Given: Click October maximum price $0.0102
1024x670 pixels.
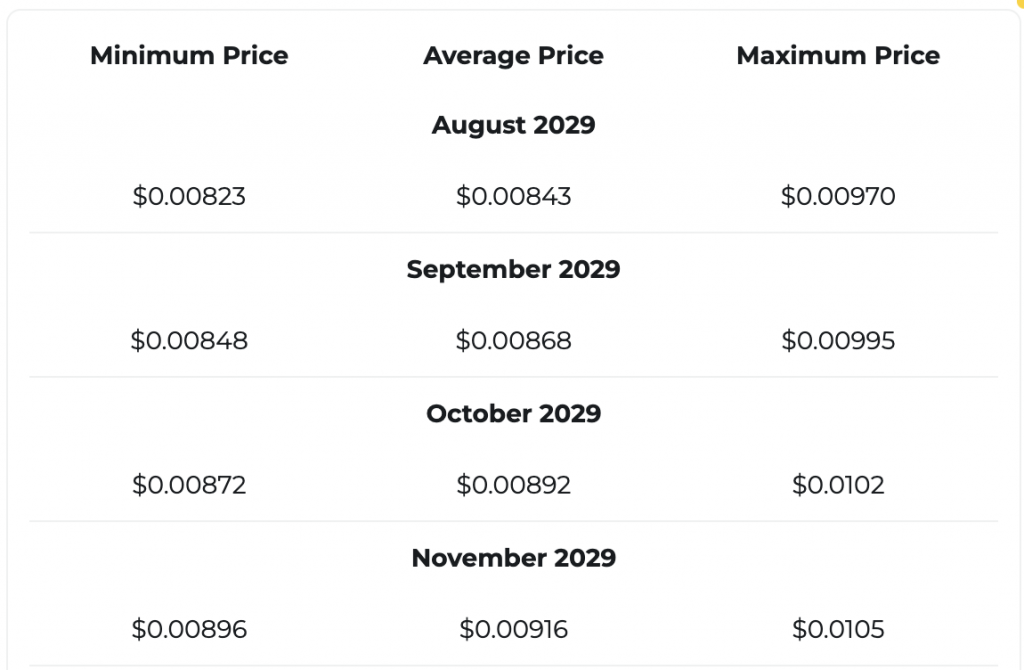Looking at the screenshot, I should [838, 485].
